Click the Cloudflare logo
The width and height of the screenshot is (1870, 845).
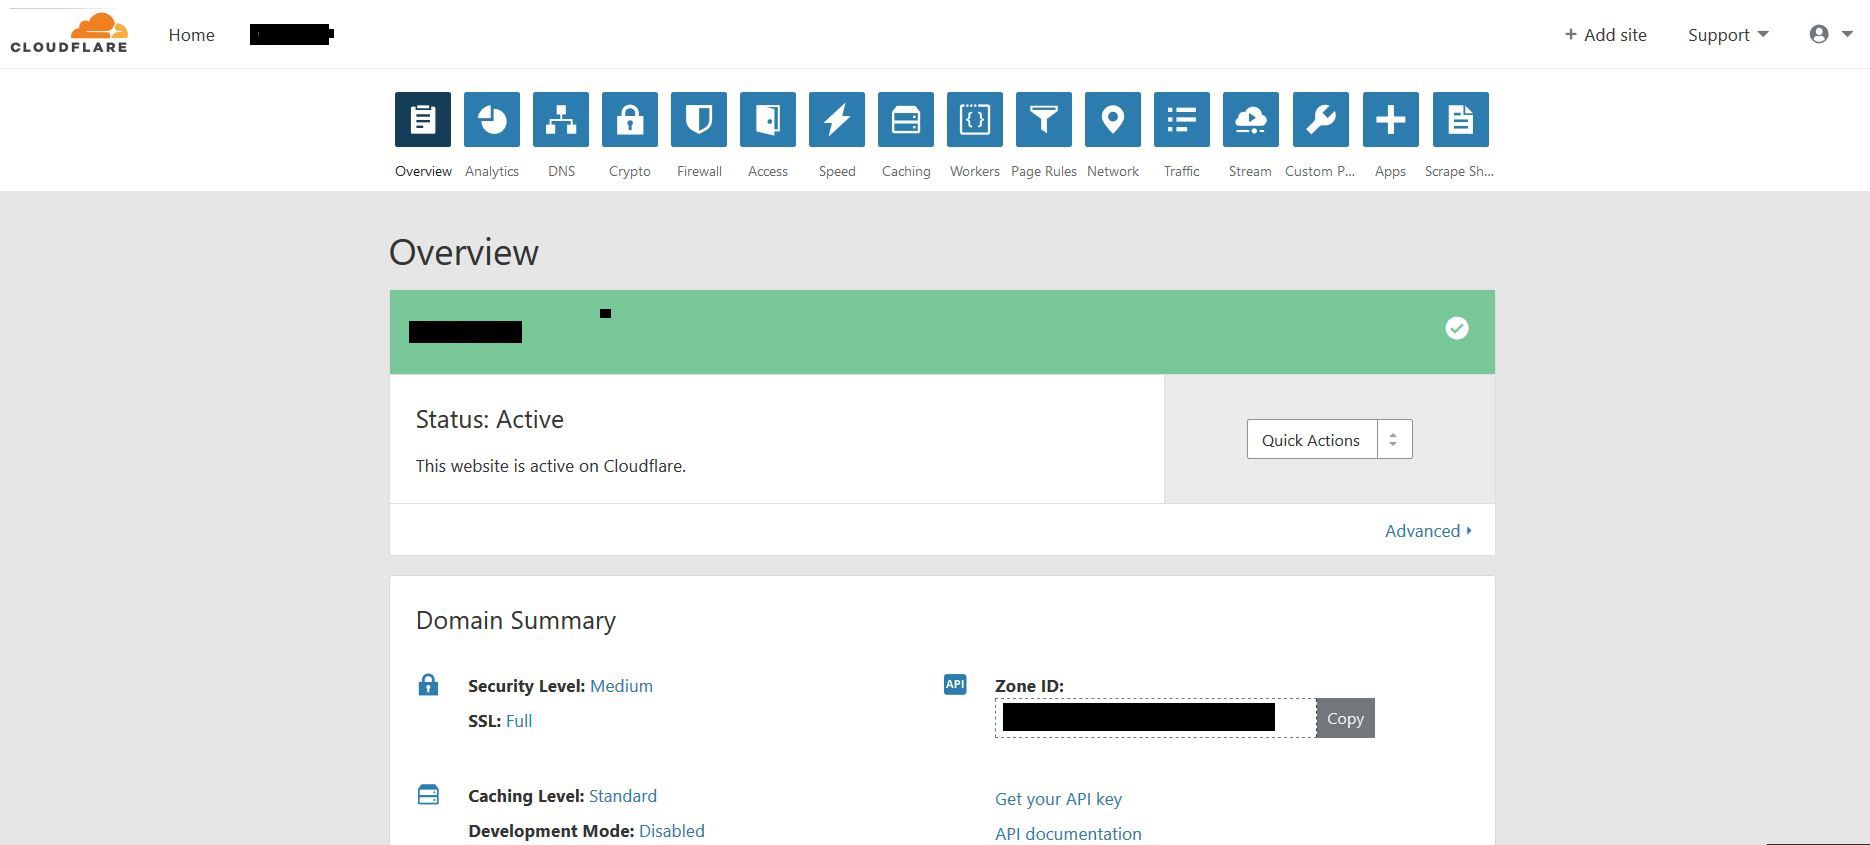click(x=69, y=33)
